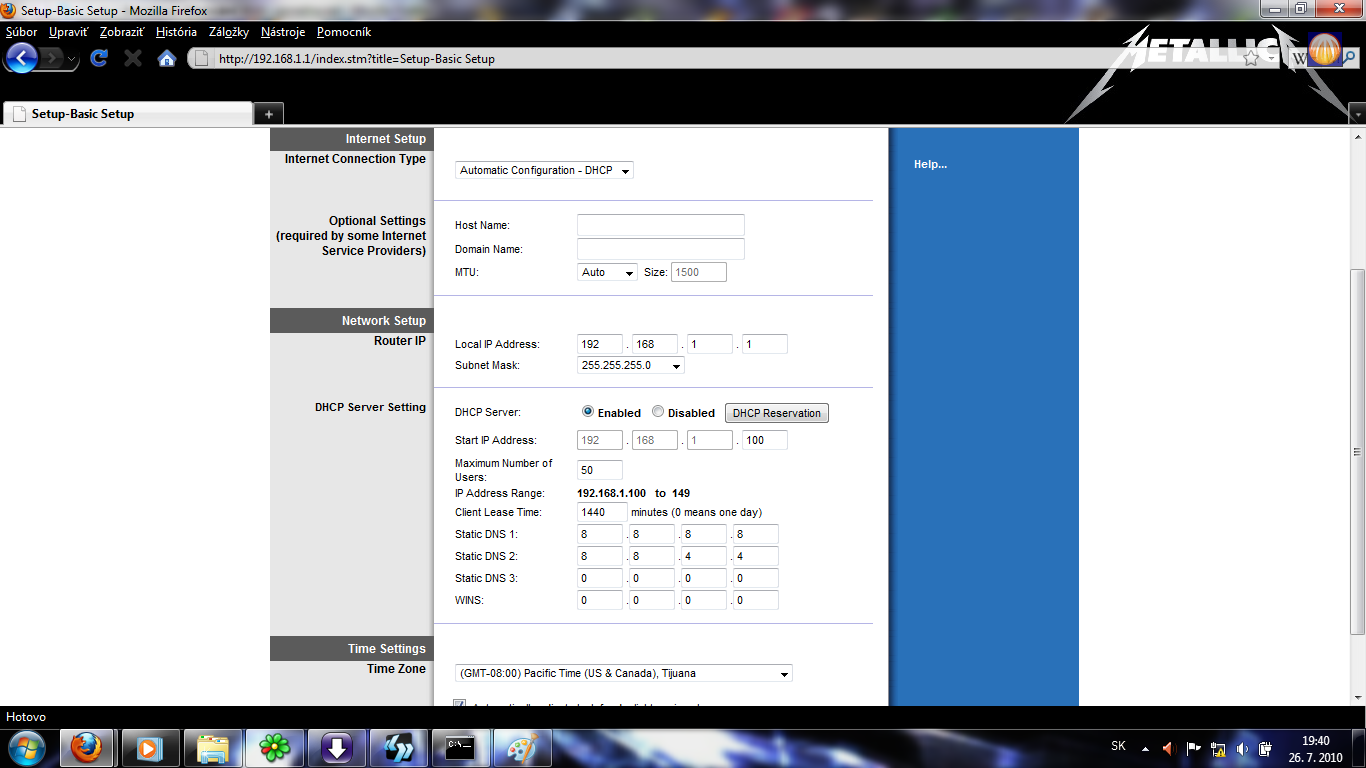Go to the Firefox home page
Image resolution: width=1366 pixels, height=768 pixels.
167,58
